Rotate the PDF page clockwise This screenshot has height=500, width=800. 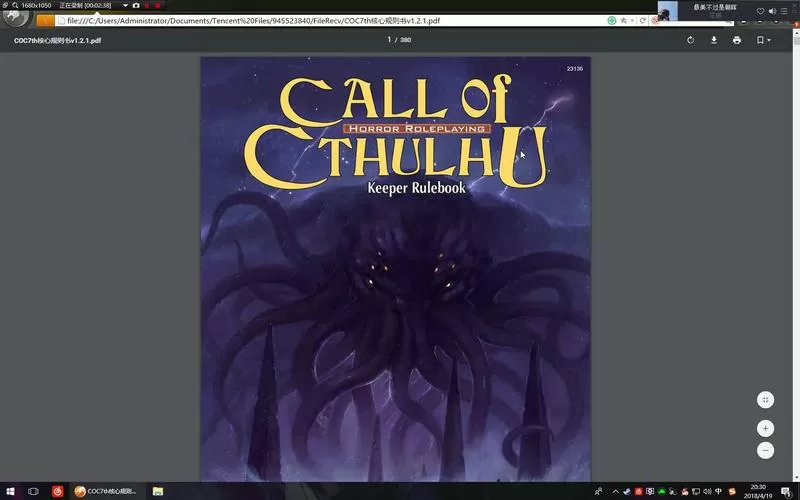[690, 40]
